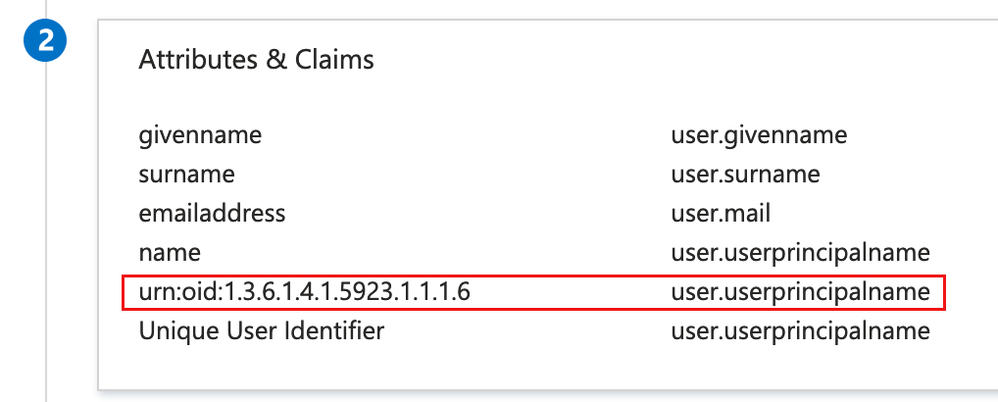Click empty middle of the red-highlighted row
This screenshot has height=402, width=998.
click(570, 292)
